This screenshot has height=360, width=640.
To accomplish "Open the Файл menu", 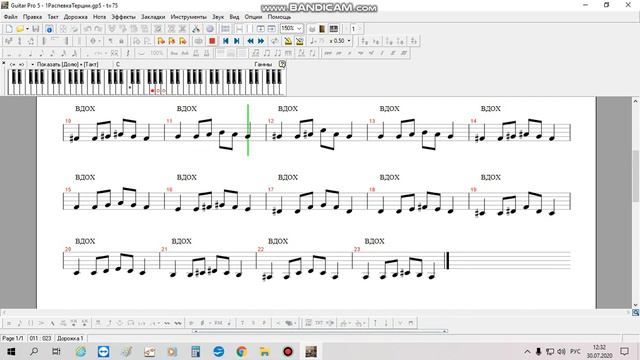I will tap(11, 17).
